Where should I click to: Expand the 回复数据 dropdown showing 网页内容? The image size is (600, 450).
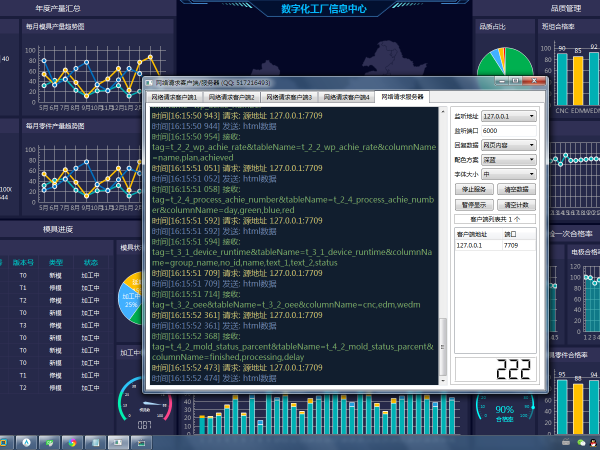509,145
